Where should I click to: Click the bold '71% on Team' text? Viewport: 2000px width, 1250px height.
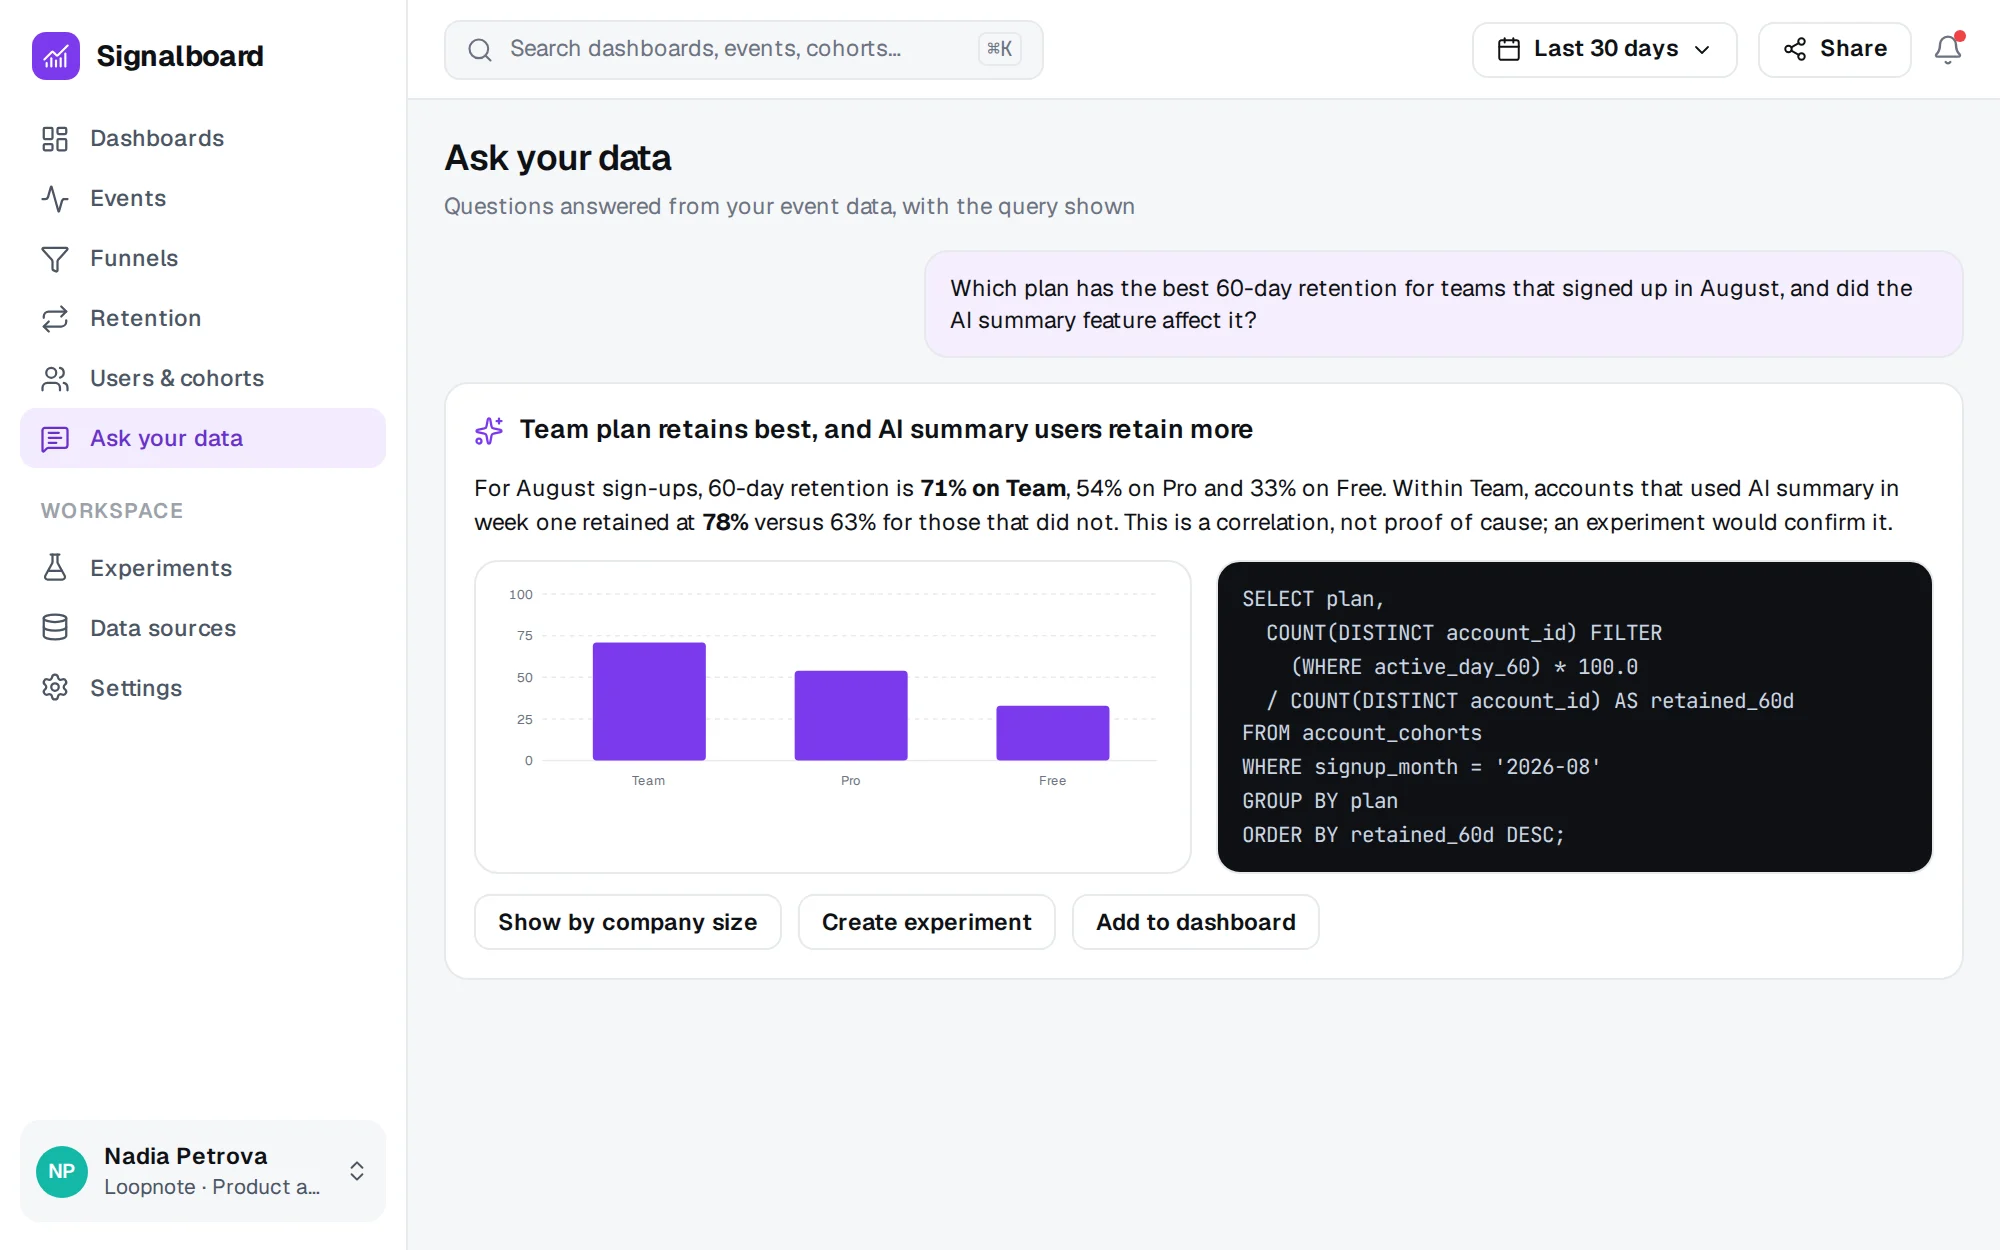(993, 488)
